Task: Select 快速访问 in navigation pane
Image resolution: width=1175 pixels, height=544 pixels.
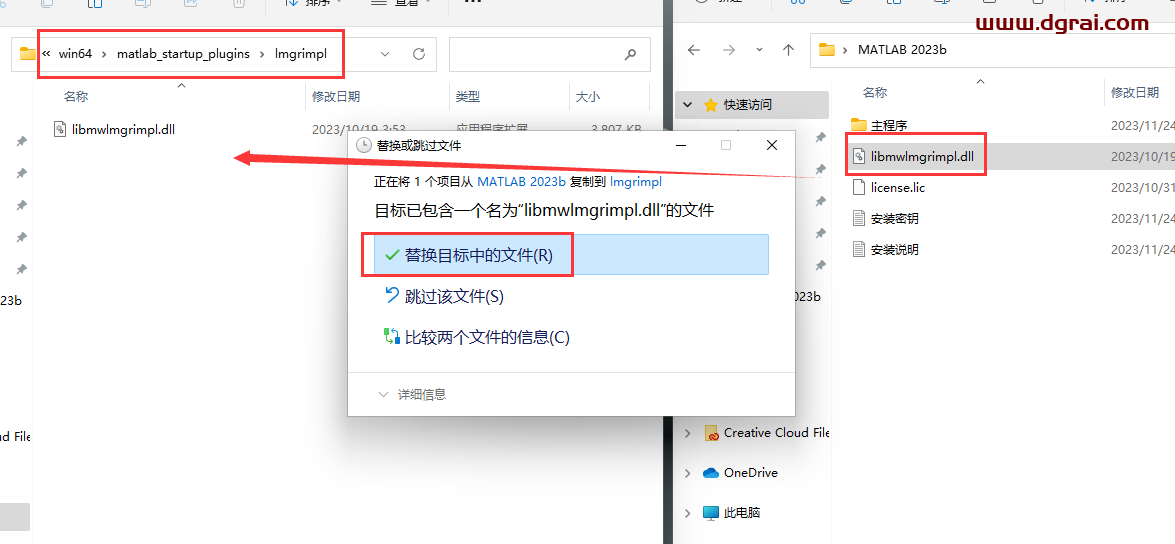Action: tap(747, 105)
